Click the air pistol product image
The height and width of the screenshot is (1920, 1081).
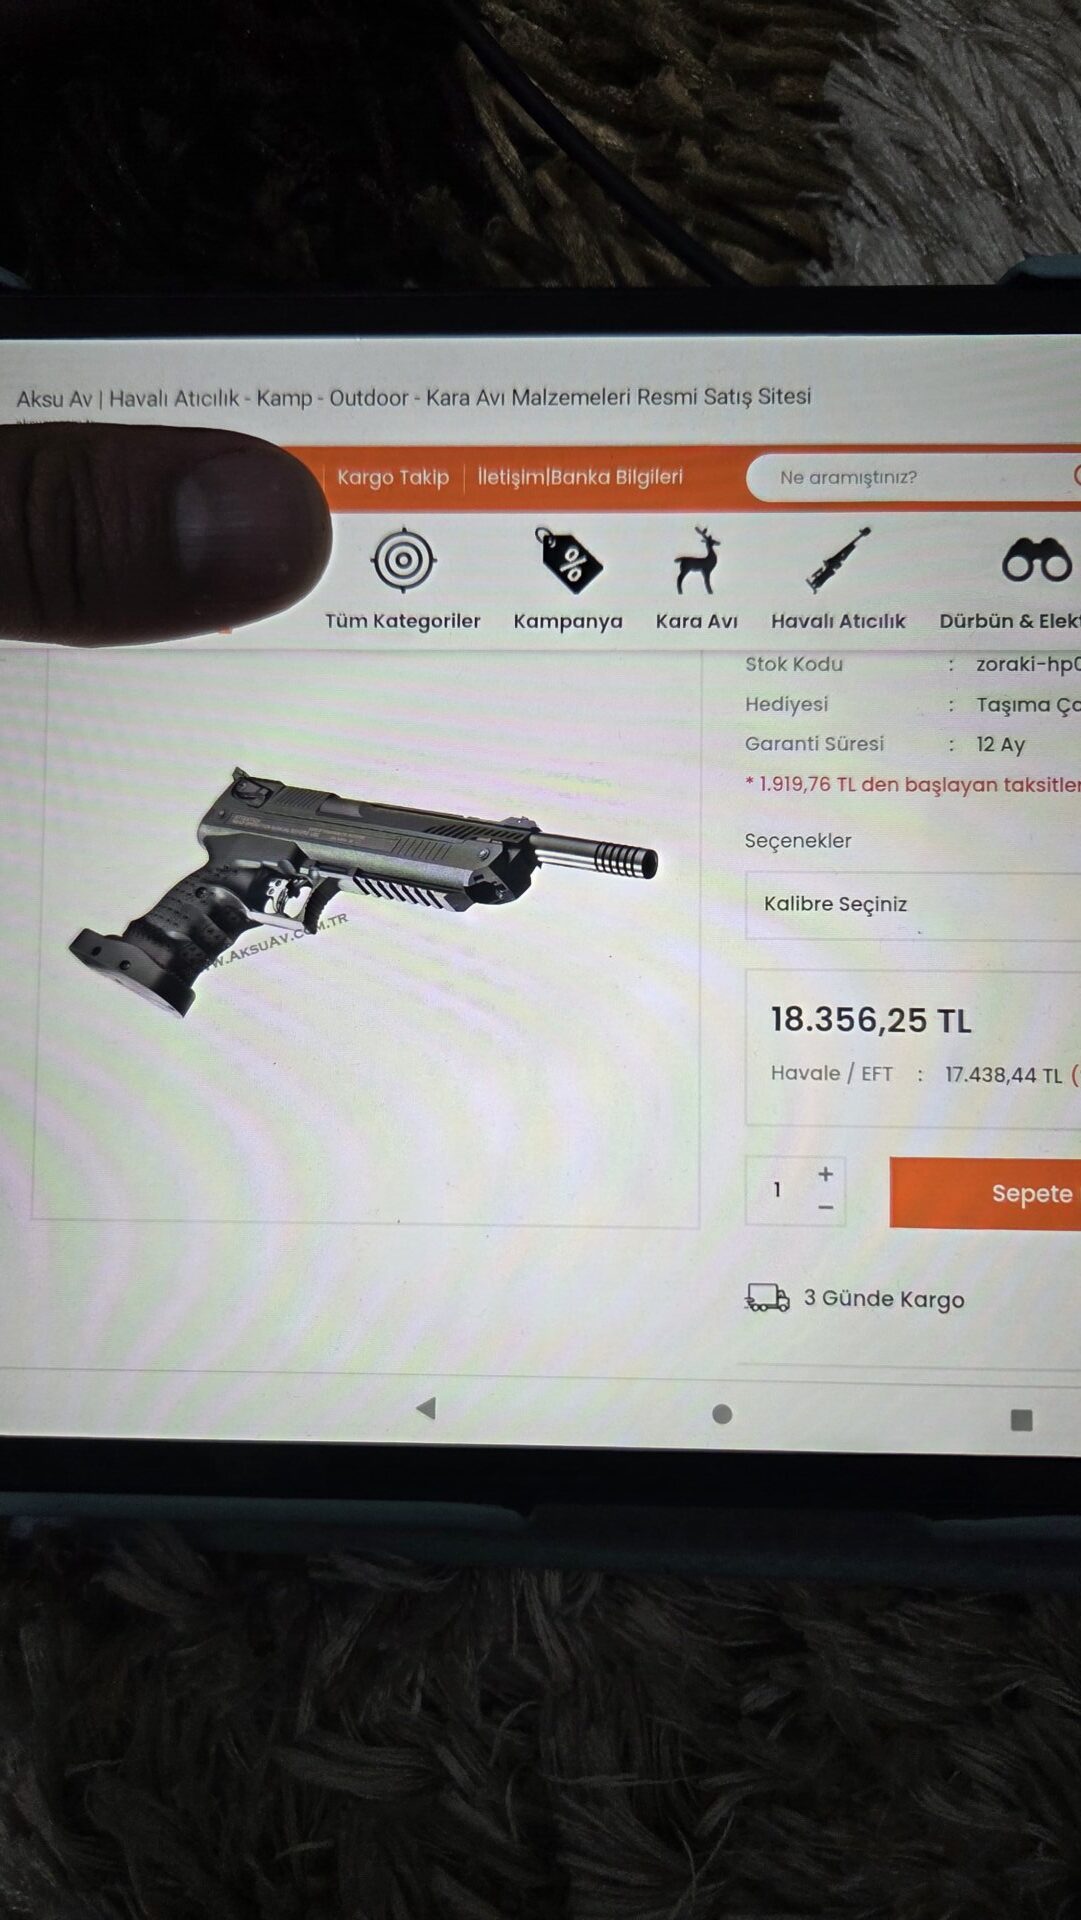click(362, 890)
